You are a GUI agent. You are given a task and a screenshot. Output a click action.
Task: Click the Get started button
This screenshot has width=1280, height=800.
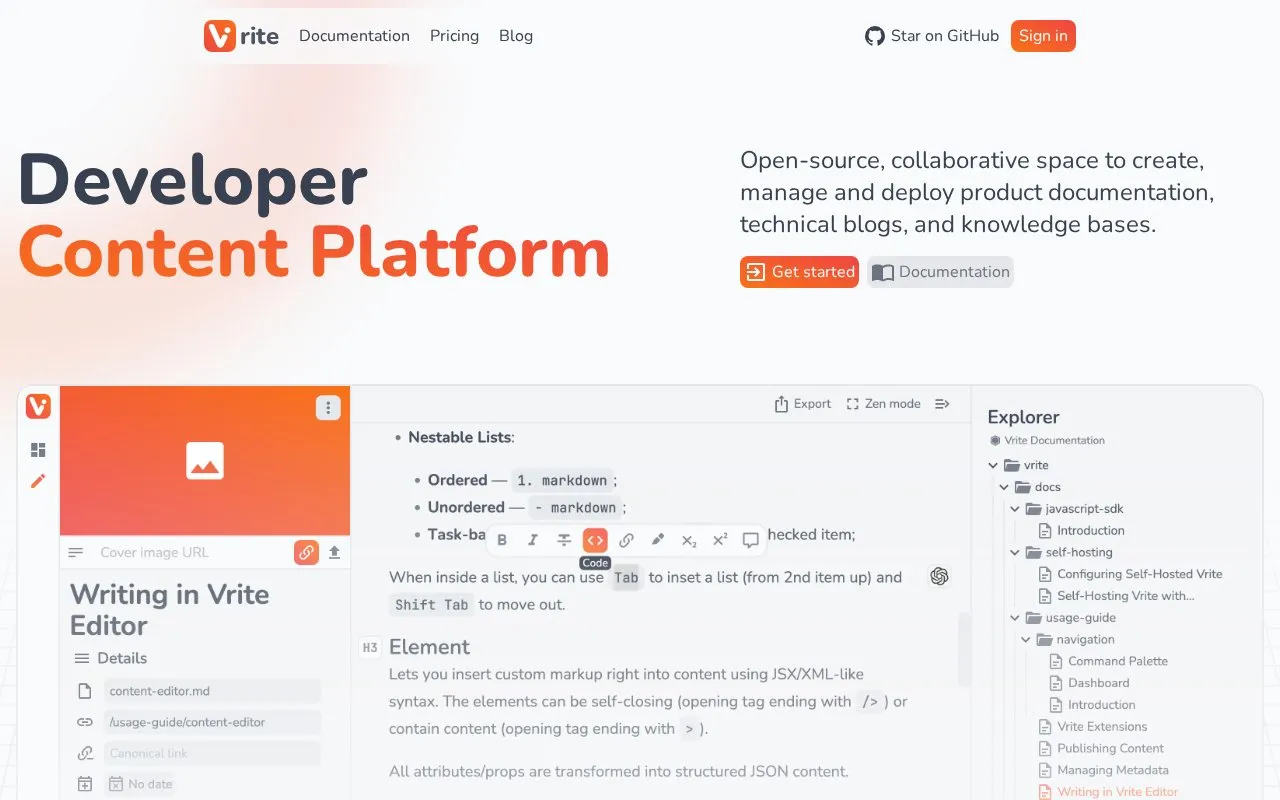pyautogui.click(x=799, y=272)
